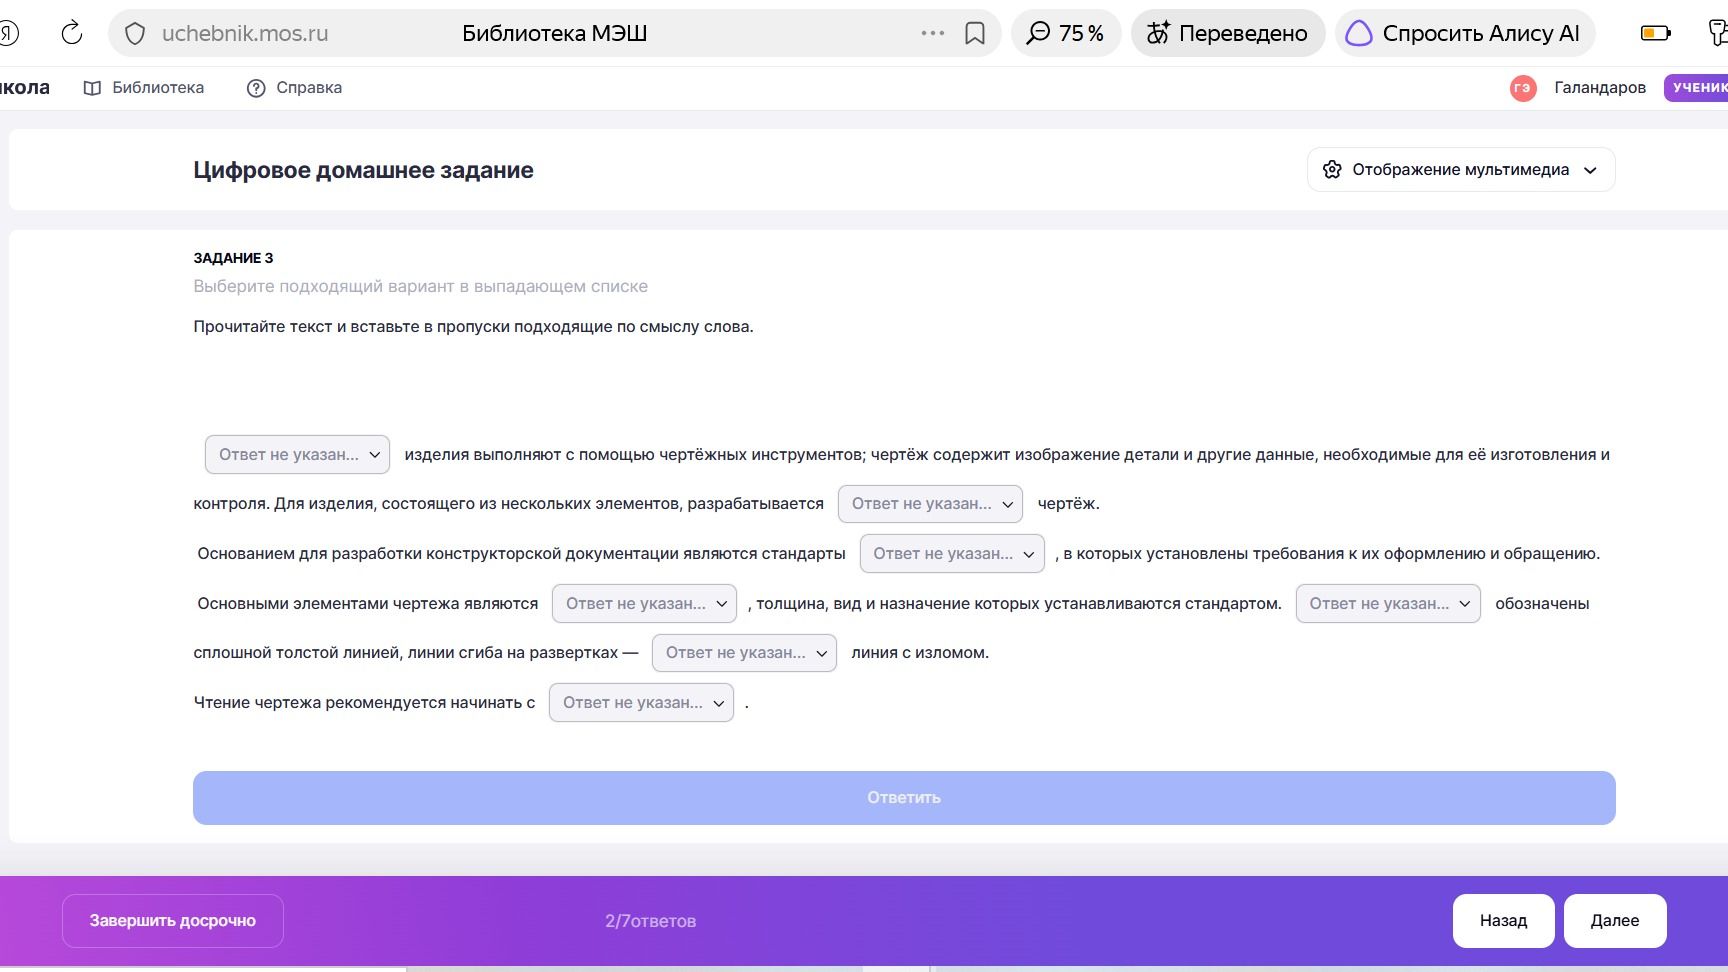Open dropdown before 'линия с изломом'
The width and height of the screenshot is (1728, 972).
(x=744, y=653)
